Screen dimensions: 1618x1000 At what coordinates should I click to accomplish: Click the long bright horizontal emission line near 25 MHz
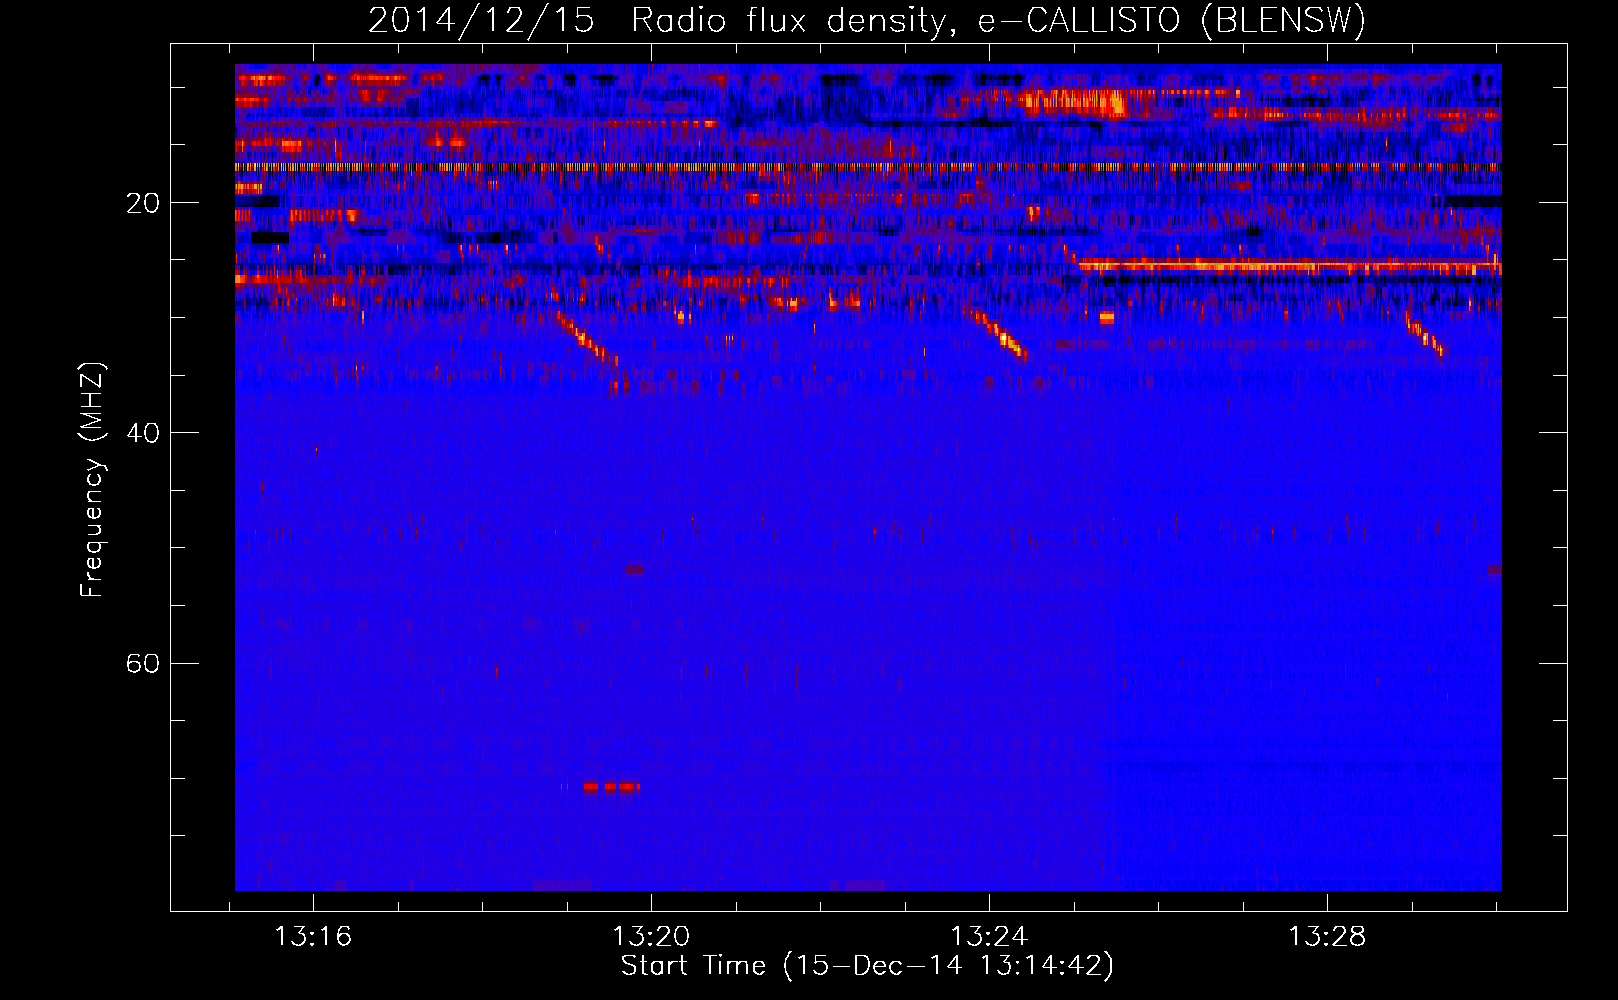pos(1290,266)
